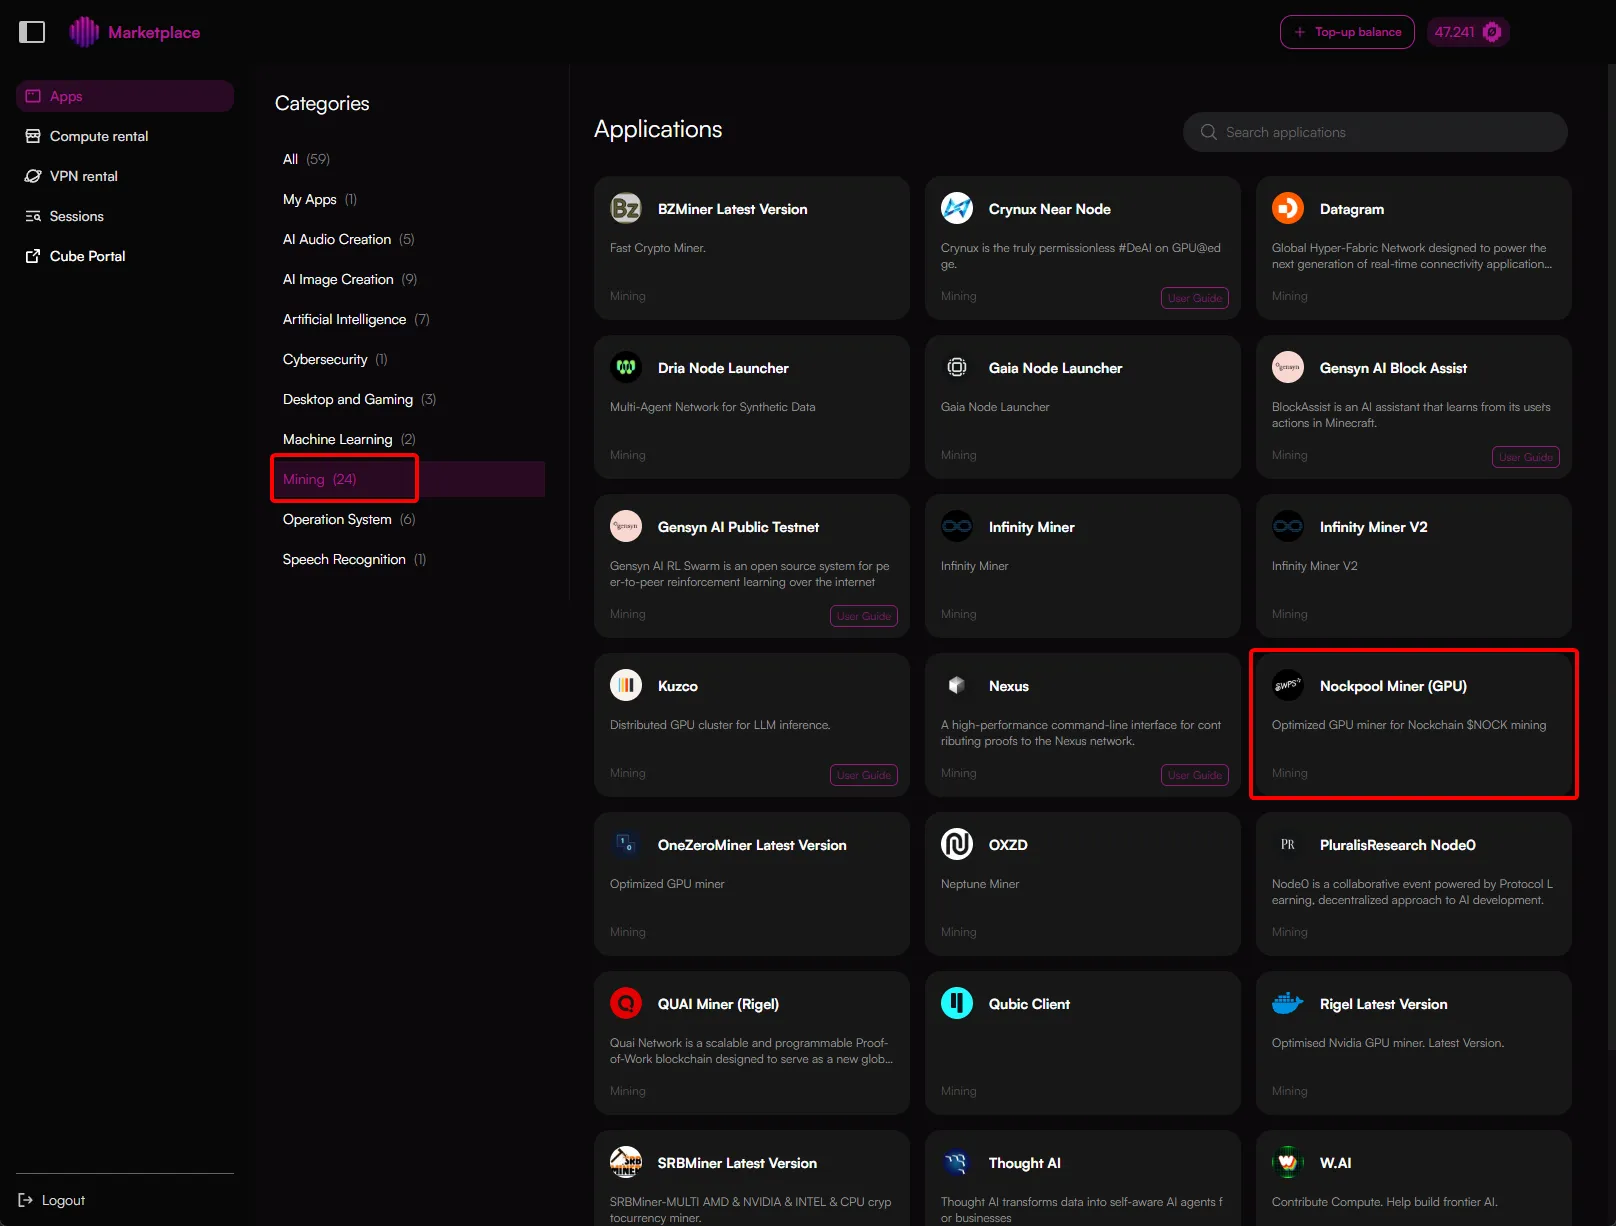Go to Compute rental
Viewport: 1616px width, 1226px height.
pos(125,136)
